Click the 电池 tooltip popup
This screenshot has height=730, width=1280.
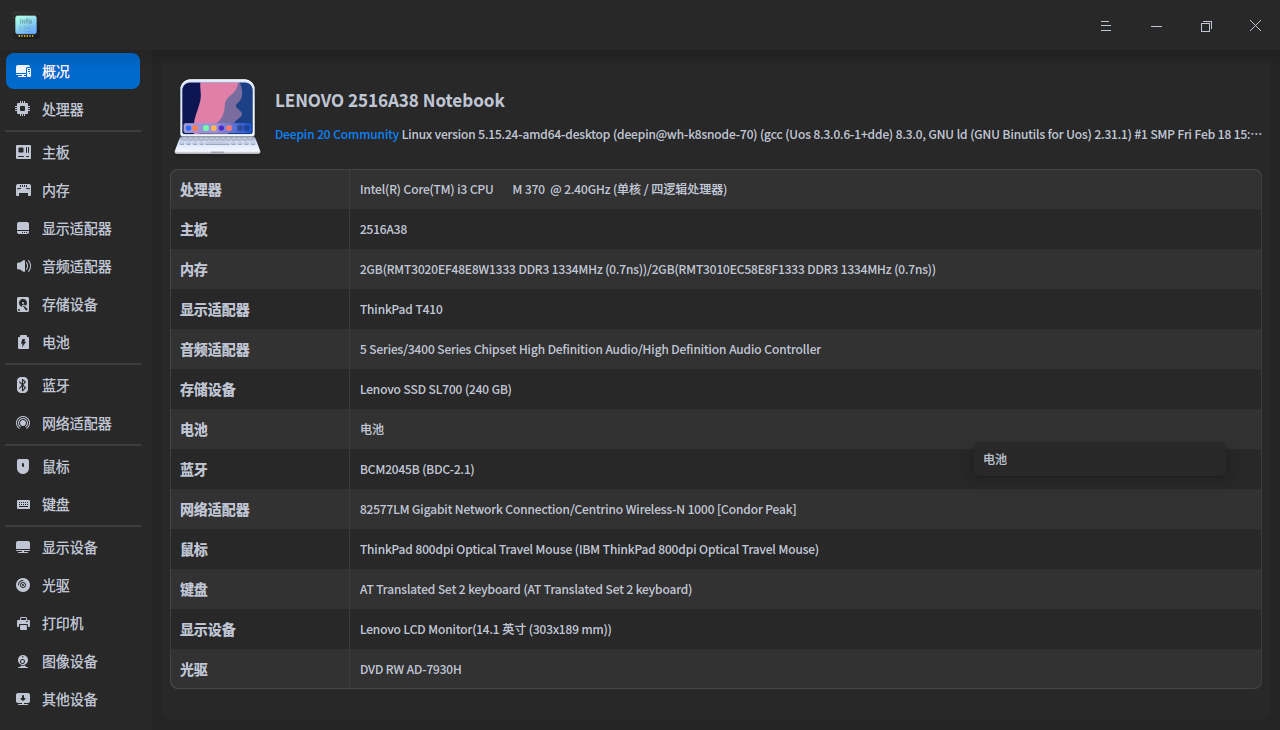pyautogui.click(x=1099, y=460)
